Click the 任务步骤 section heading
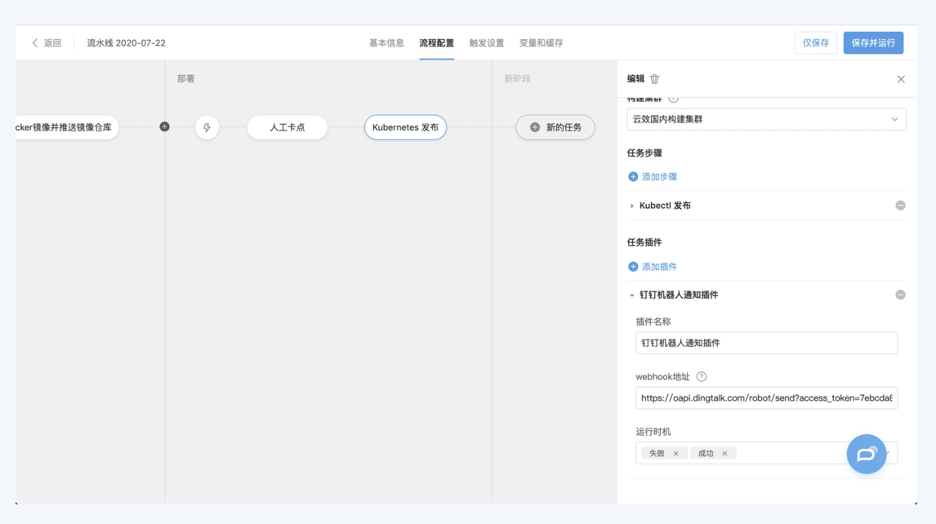Image resolution: width=936 pixels, height=524 pixels. click(644, 153)
